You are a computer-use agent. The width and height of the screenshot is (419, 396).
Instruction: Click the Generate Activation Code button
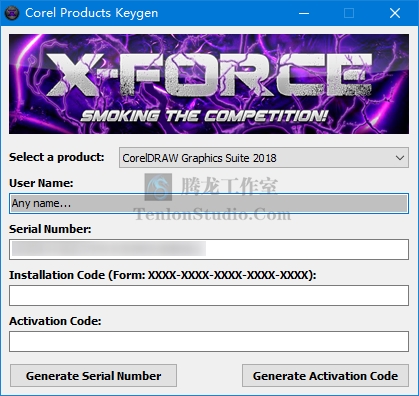point(325,376)
